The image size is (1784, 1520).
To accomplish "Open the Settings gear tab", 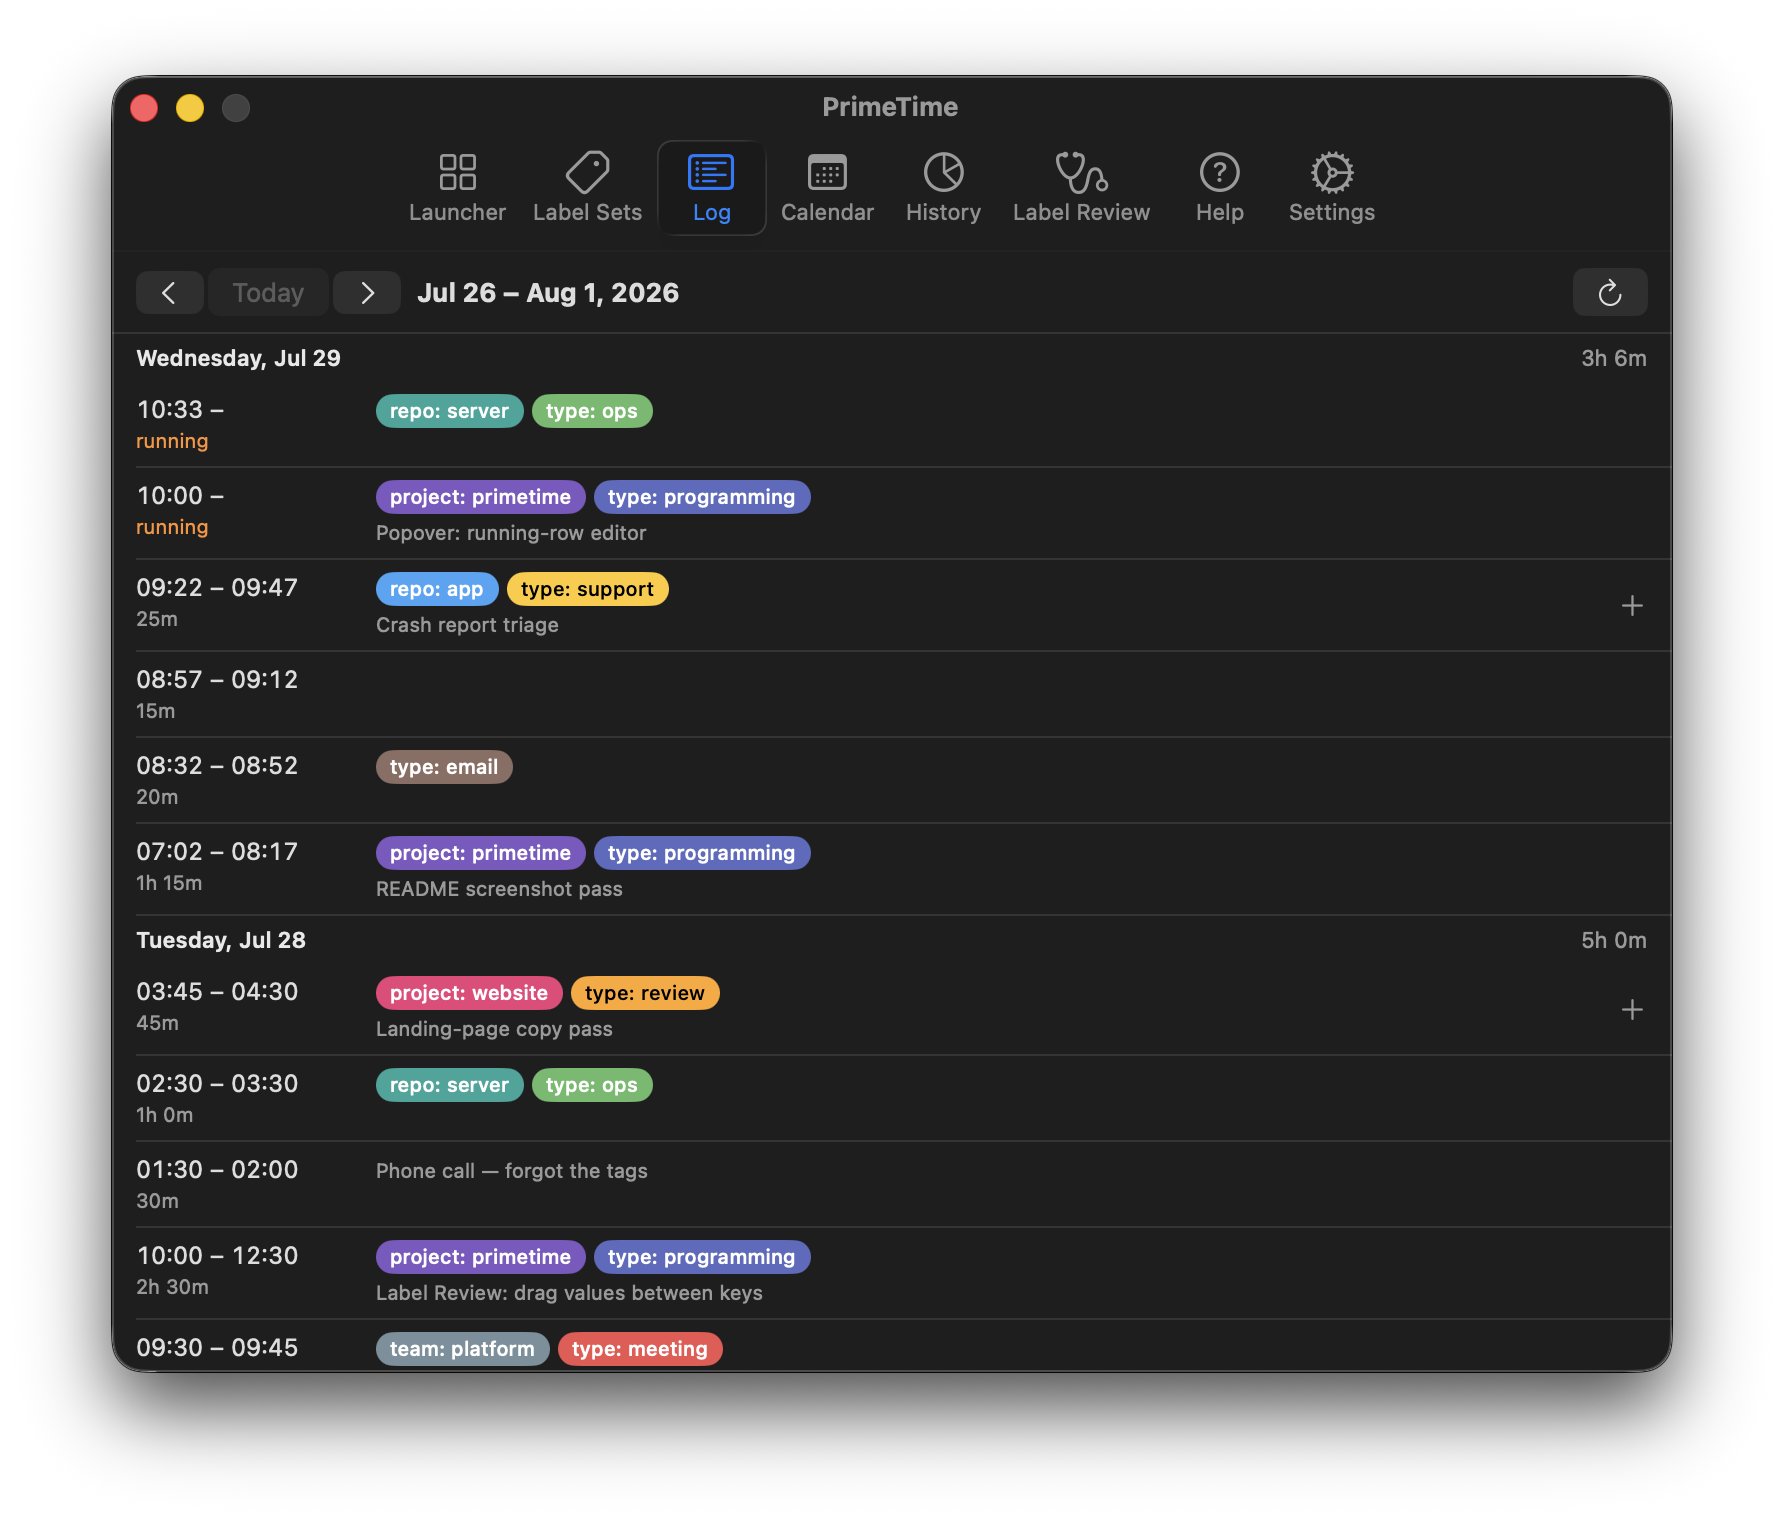I will coord(1331,188).
